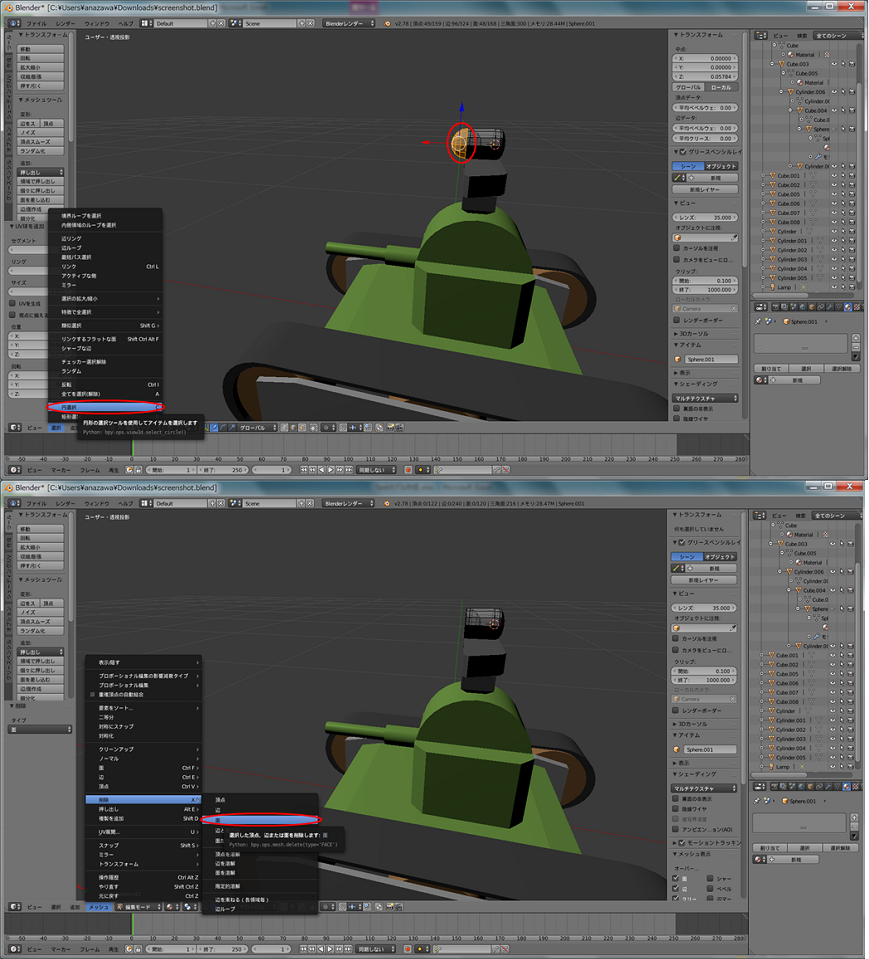The image size is (869, 959).
Task: Expand Cylinder.006 in the Outliner tree
Action: click(781, 91)
